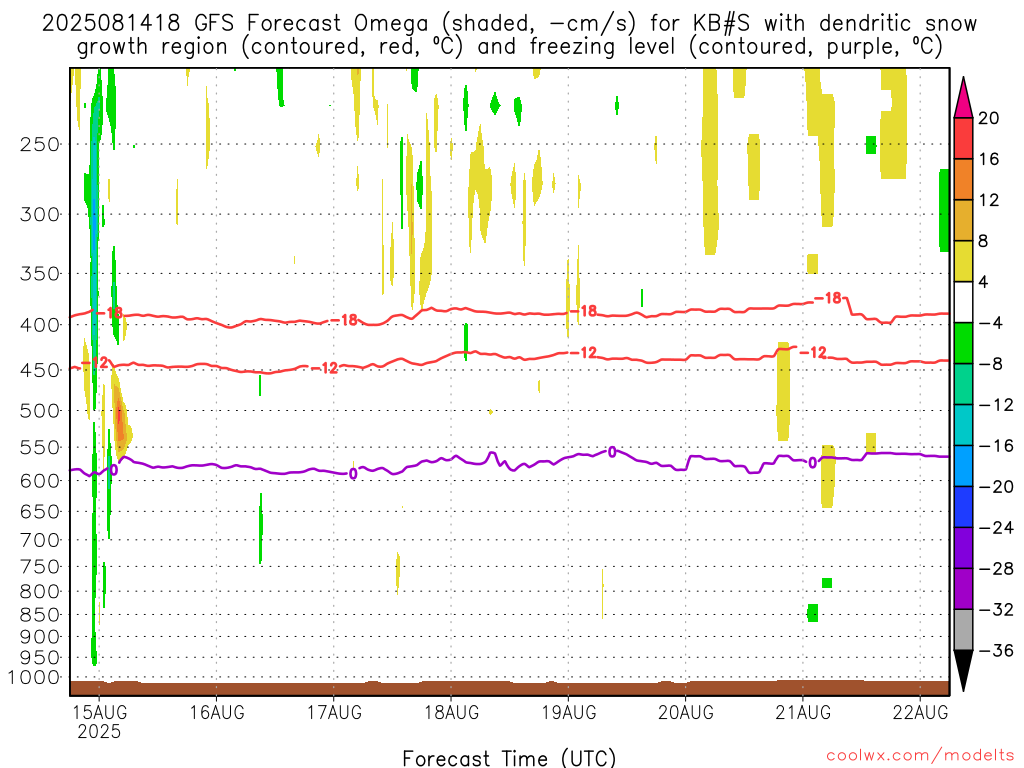This screenshot has height=768, width=1024.
Task: Click the colorbar value label 20
Action: tap(988, 118)
